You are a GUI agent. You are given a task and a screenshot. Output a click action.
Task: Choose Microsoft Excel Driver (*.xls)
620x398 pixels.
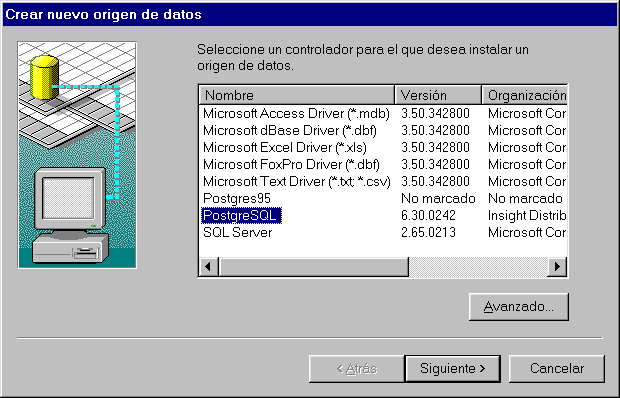(285, 147)
